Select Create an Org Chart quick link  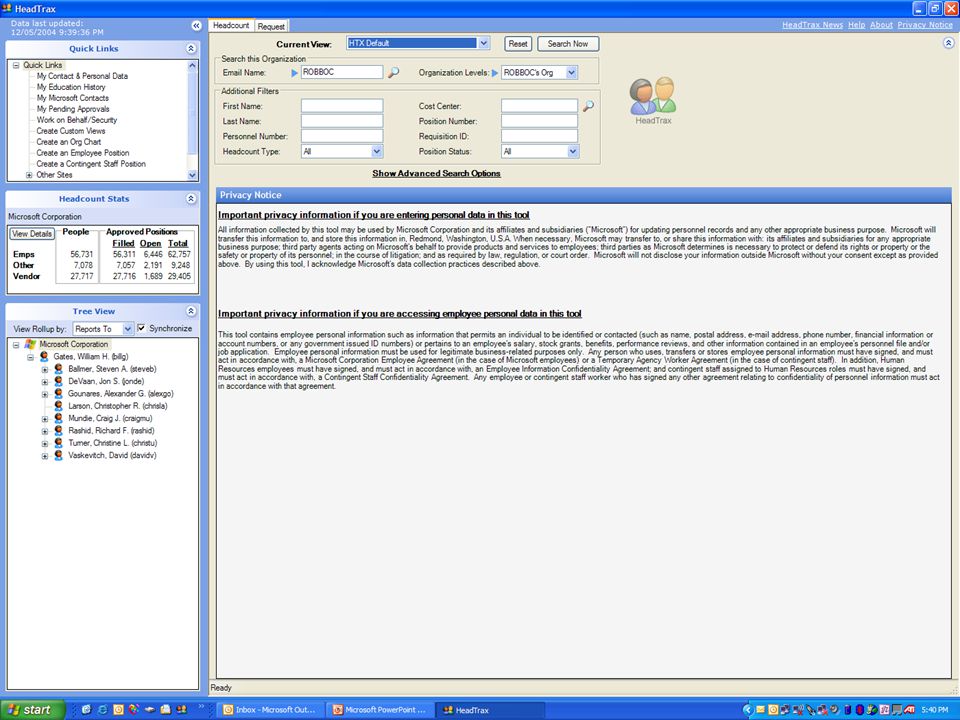pos(69,142)
